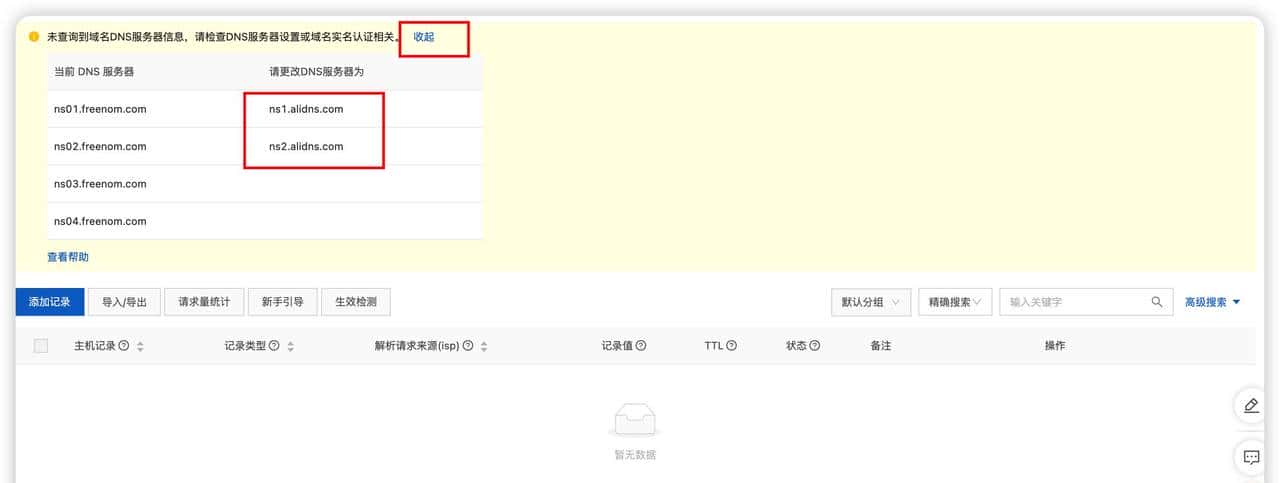Click the 请更改DNS服务器为 column header
1280x483 pixels.
(x=318, y=72)
